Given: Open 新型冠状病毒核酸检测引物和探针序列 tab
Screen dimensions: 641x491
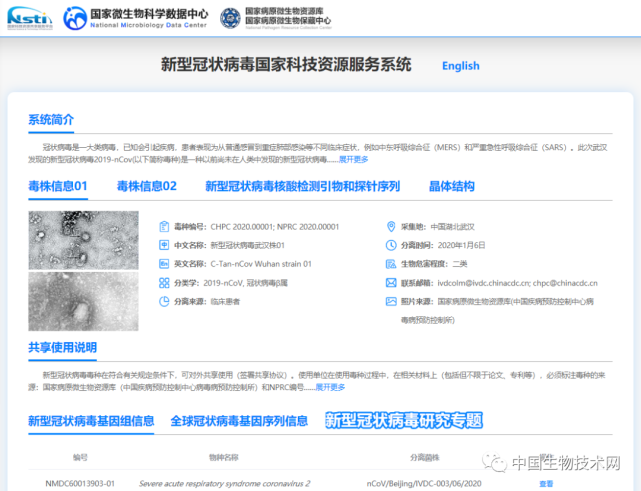Looking at the screenshot, I should [x=303, y=186].
